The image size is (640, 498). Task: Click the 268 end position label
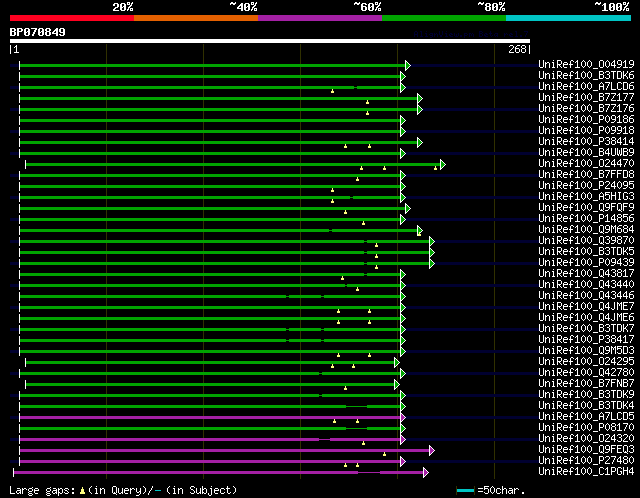pos(517,49)
